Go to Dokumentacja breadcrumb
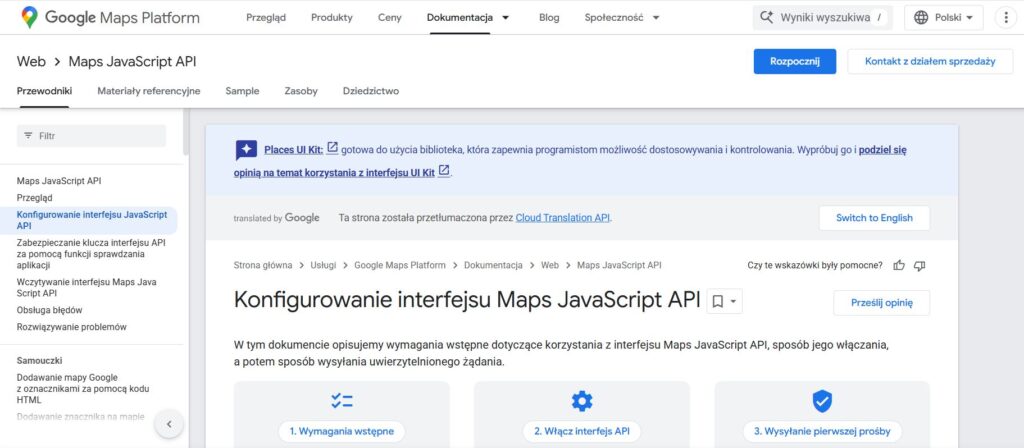The width and height of the screenshot is (1024, 448). [x=493, y=265]
